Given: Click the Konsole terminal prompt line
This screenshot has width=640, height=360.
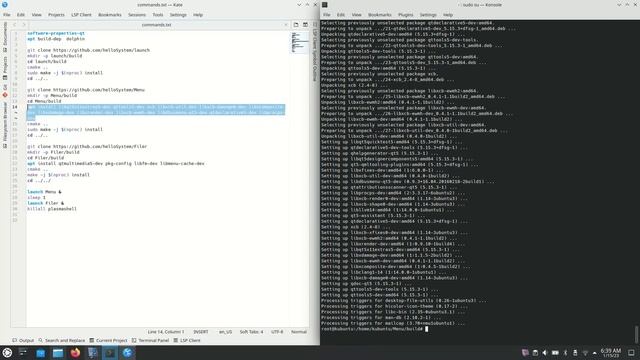Looking at the screenshot, I should click(x=374, y=329).
